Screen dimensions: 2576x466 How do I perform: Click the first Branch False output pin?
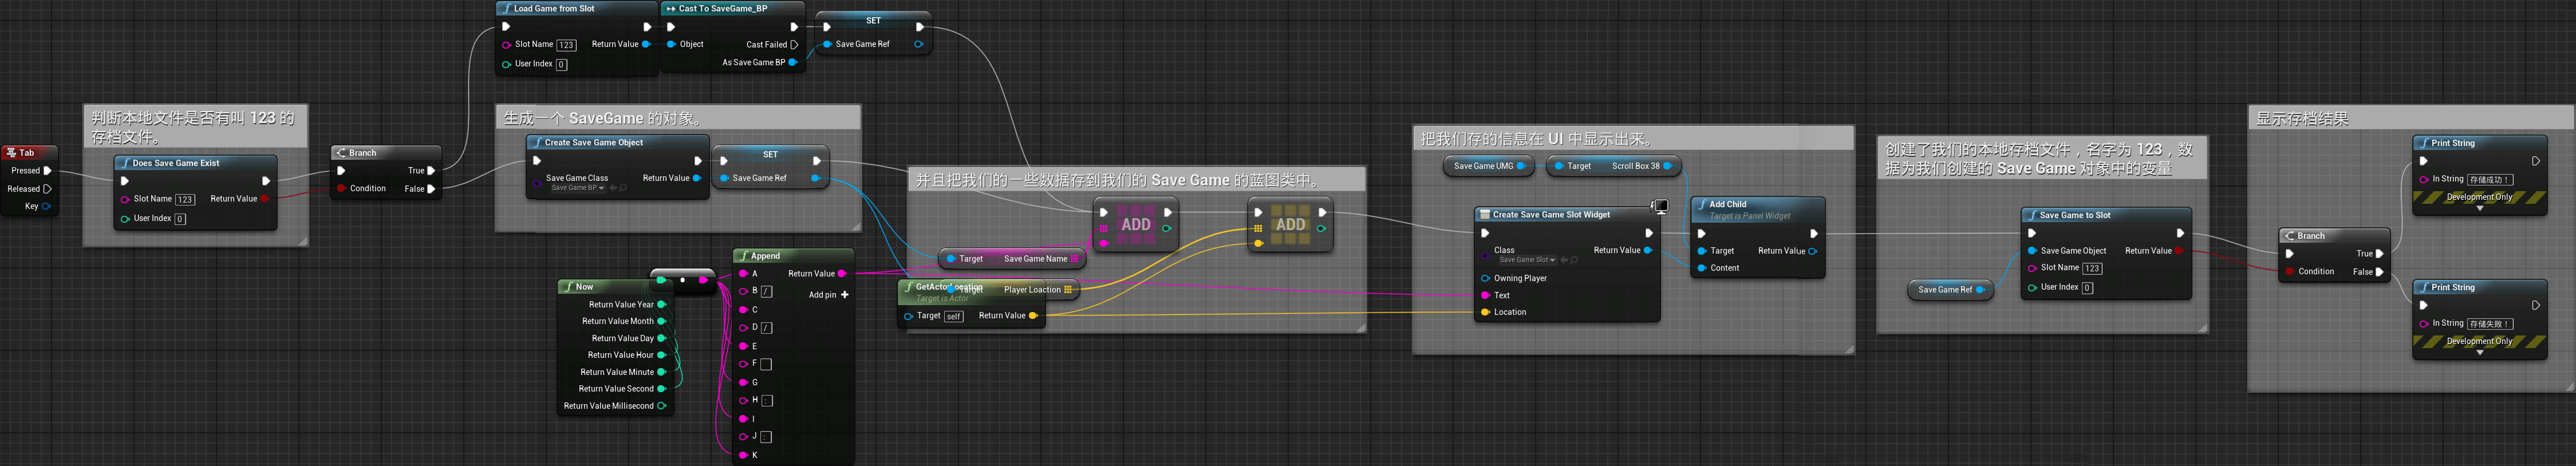[x=431, y=189]
